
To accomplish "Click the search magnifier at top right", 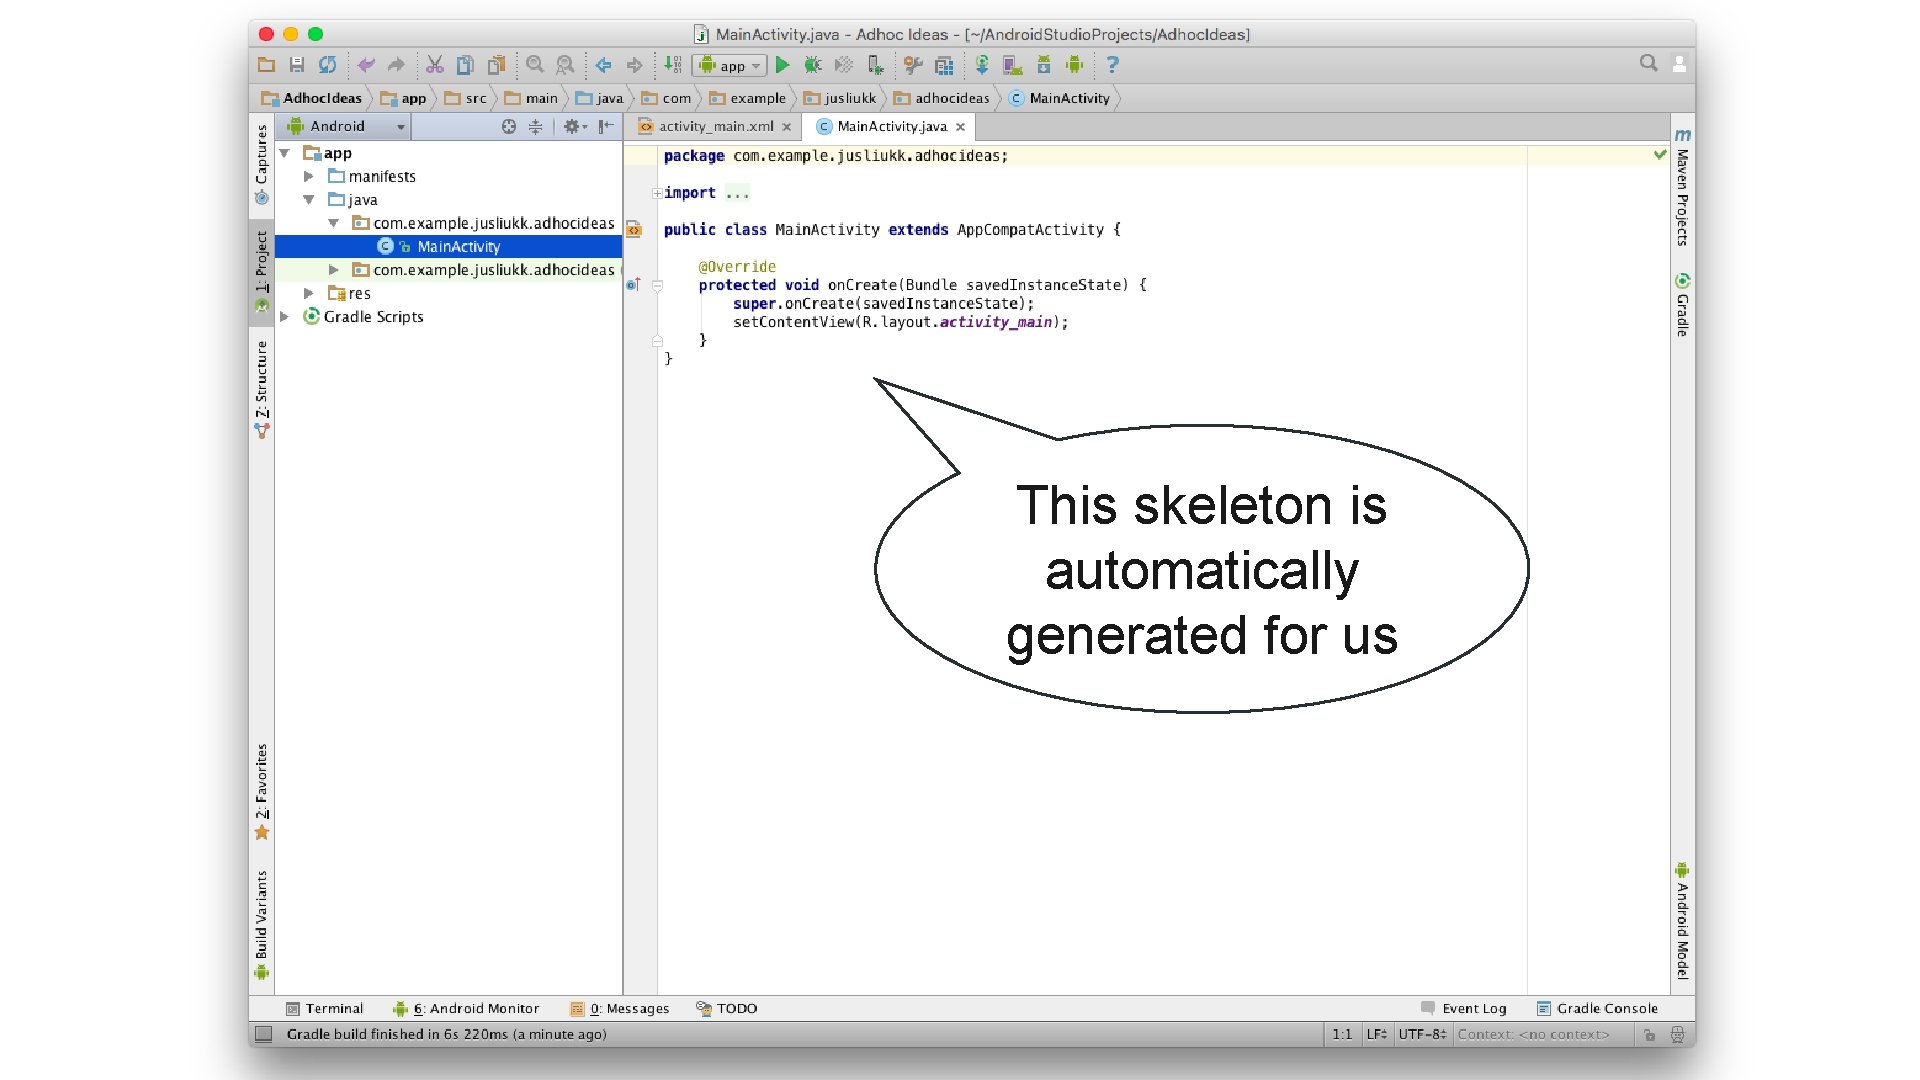I will 1648,63.
